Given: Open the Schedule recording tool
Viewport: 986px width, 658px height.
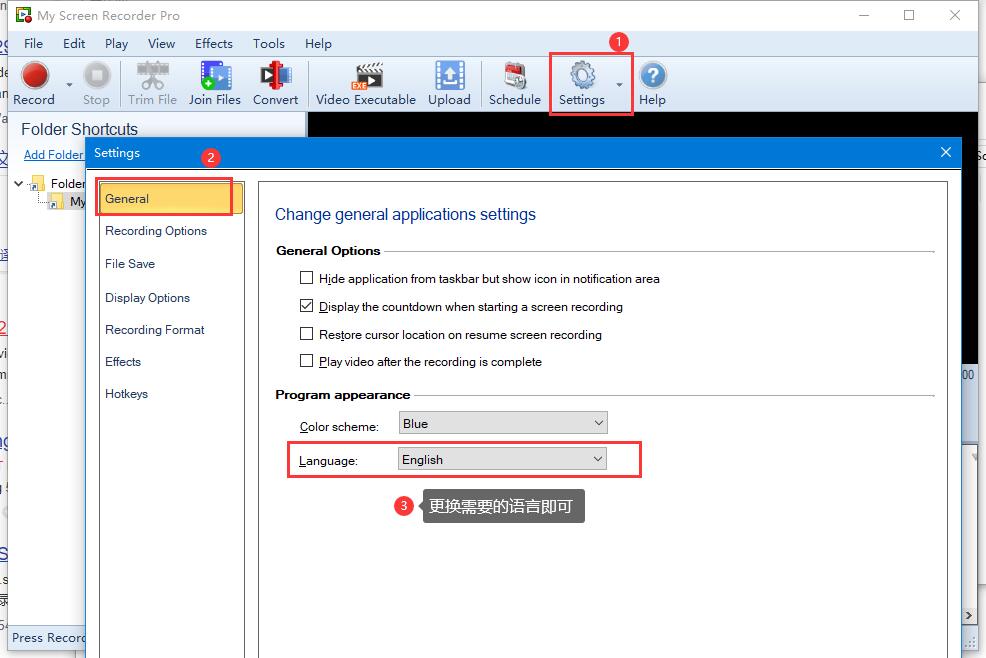Looking at the screenshot, I should pos(515,83).
